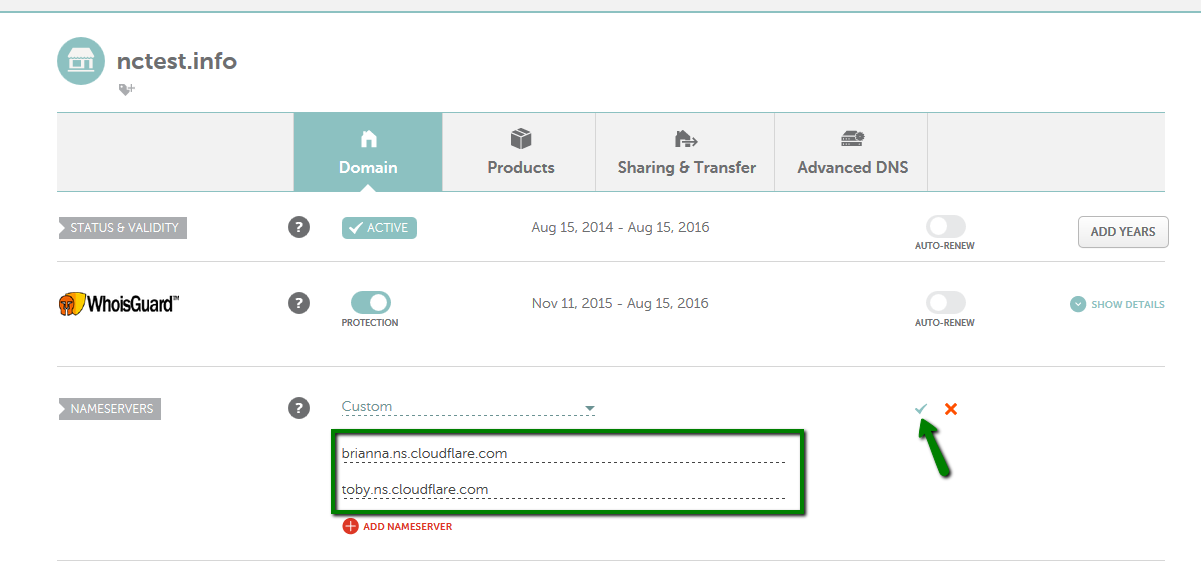
Task: Go to the Sharing & Transfer tab
Action: pyautogui.click(x=686, y=152)
